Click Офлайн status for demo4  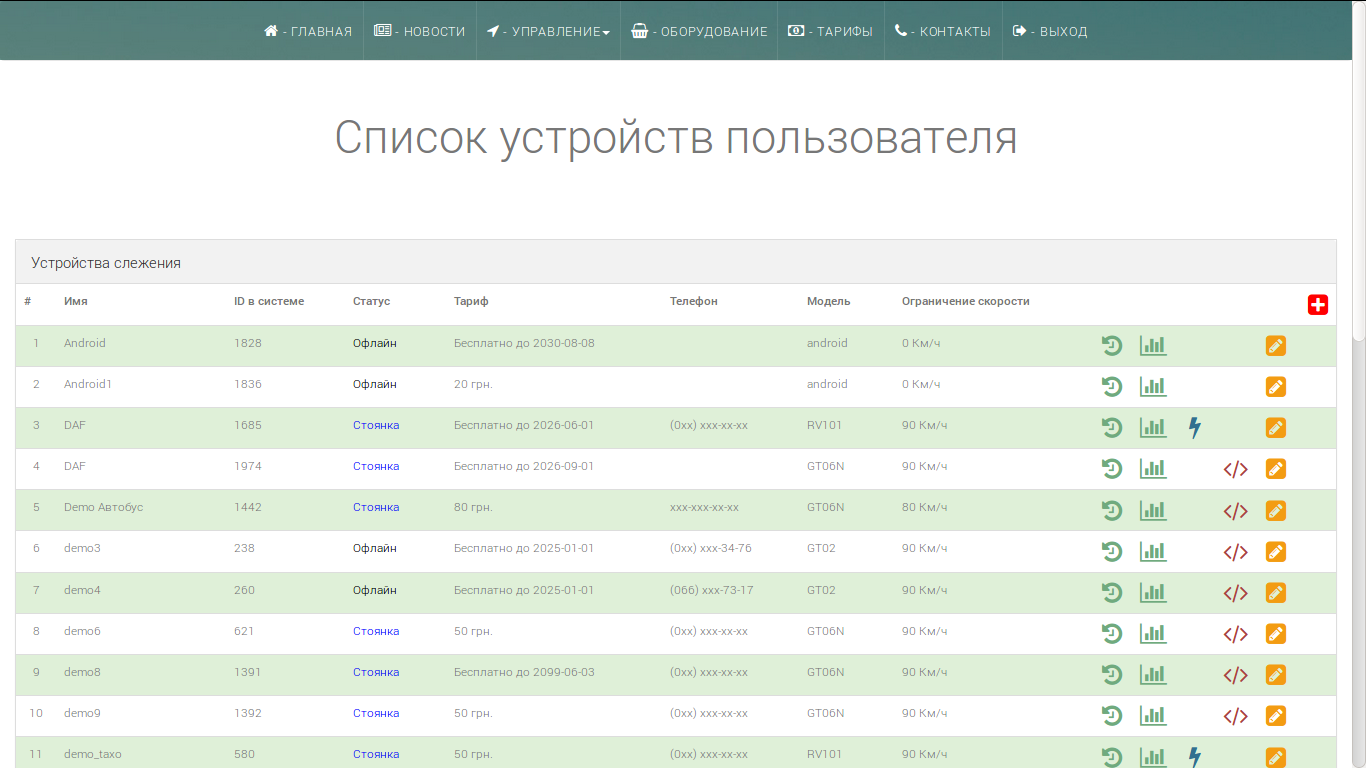pos(375,590)
